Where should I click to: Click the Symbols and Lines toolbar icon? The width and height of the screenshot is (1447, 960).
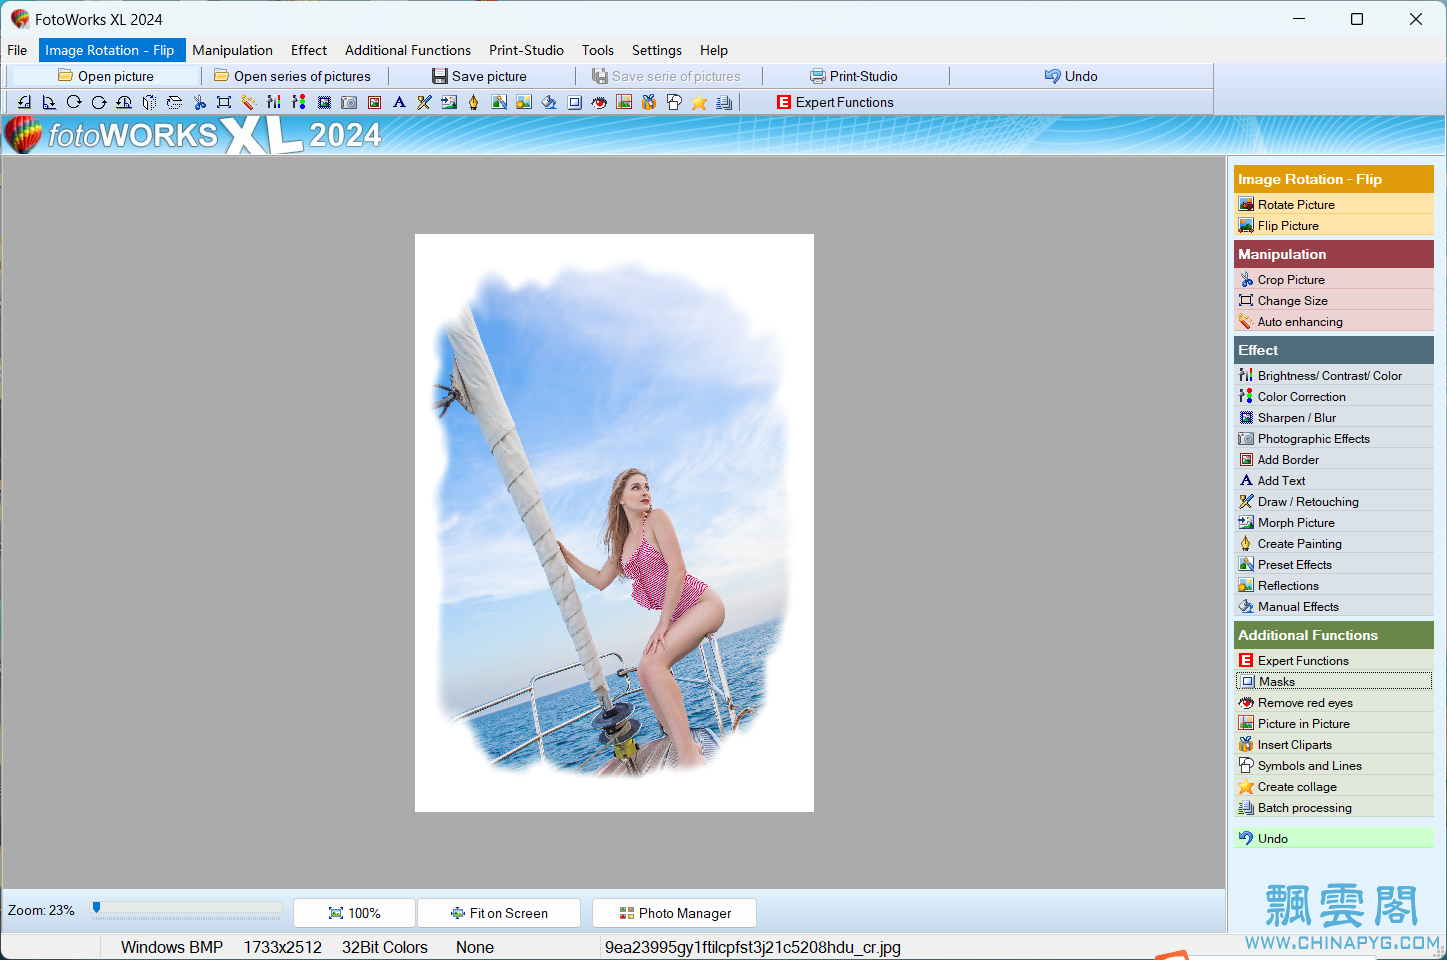tap(674, 102)
